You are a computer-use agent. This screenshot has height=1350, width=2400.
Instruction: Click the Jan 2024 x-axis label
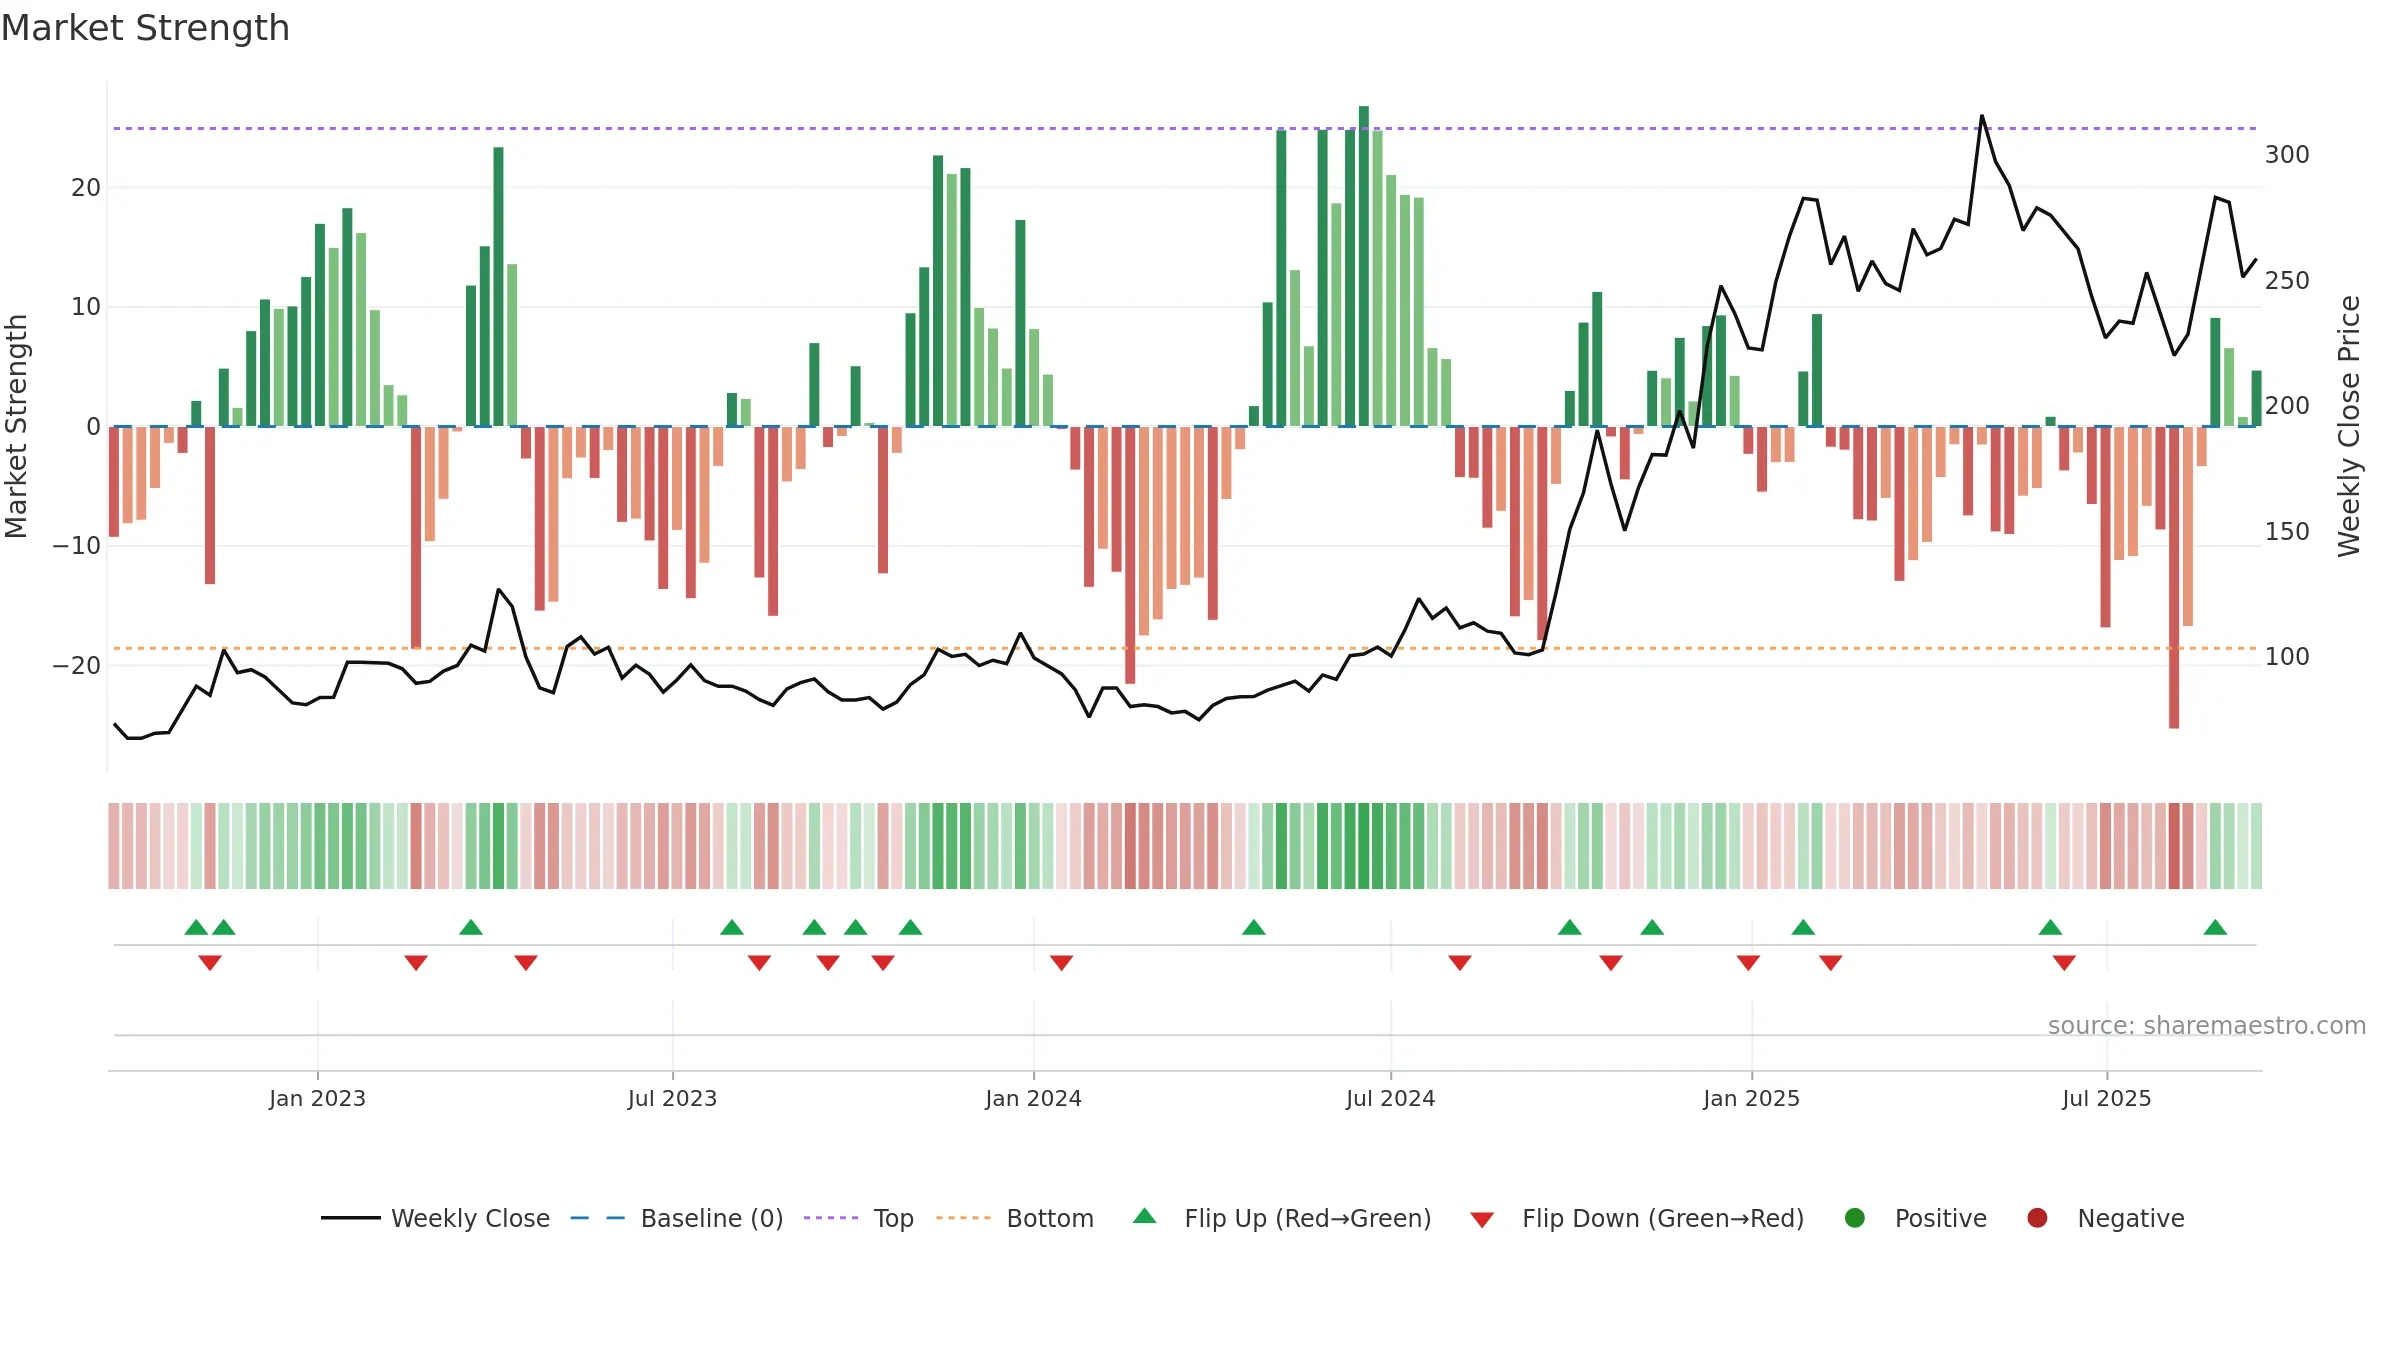point(1033,1099)
